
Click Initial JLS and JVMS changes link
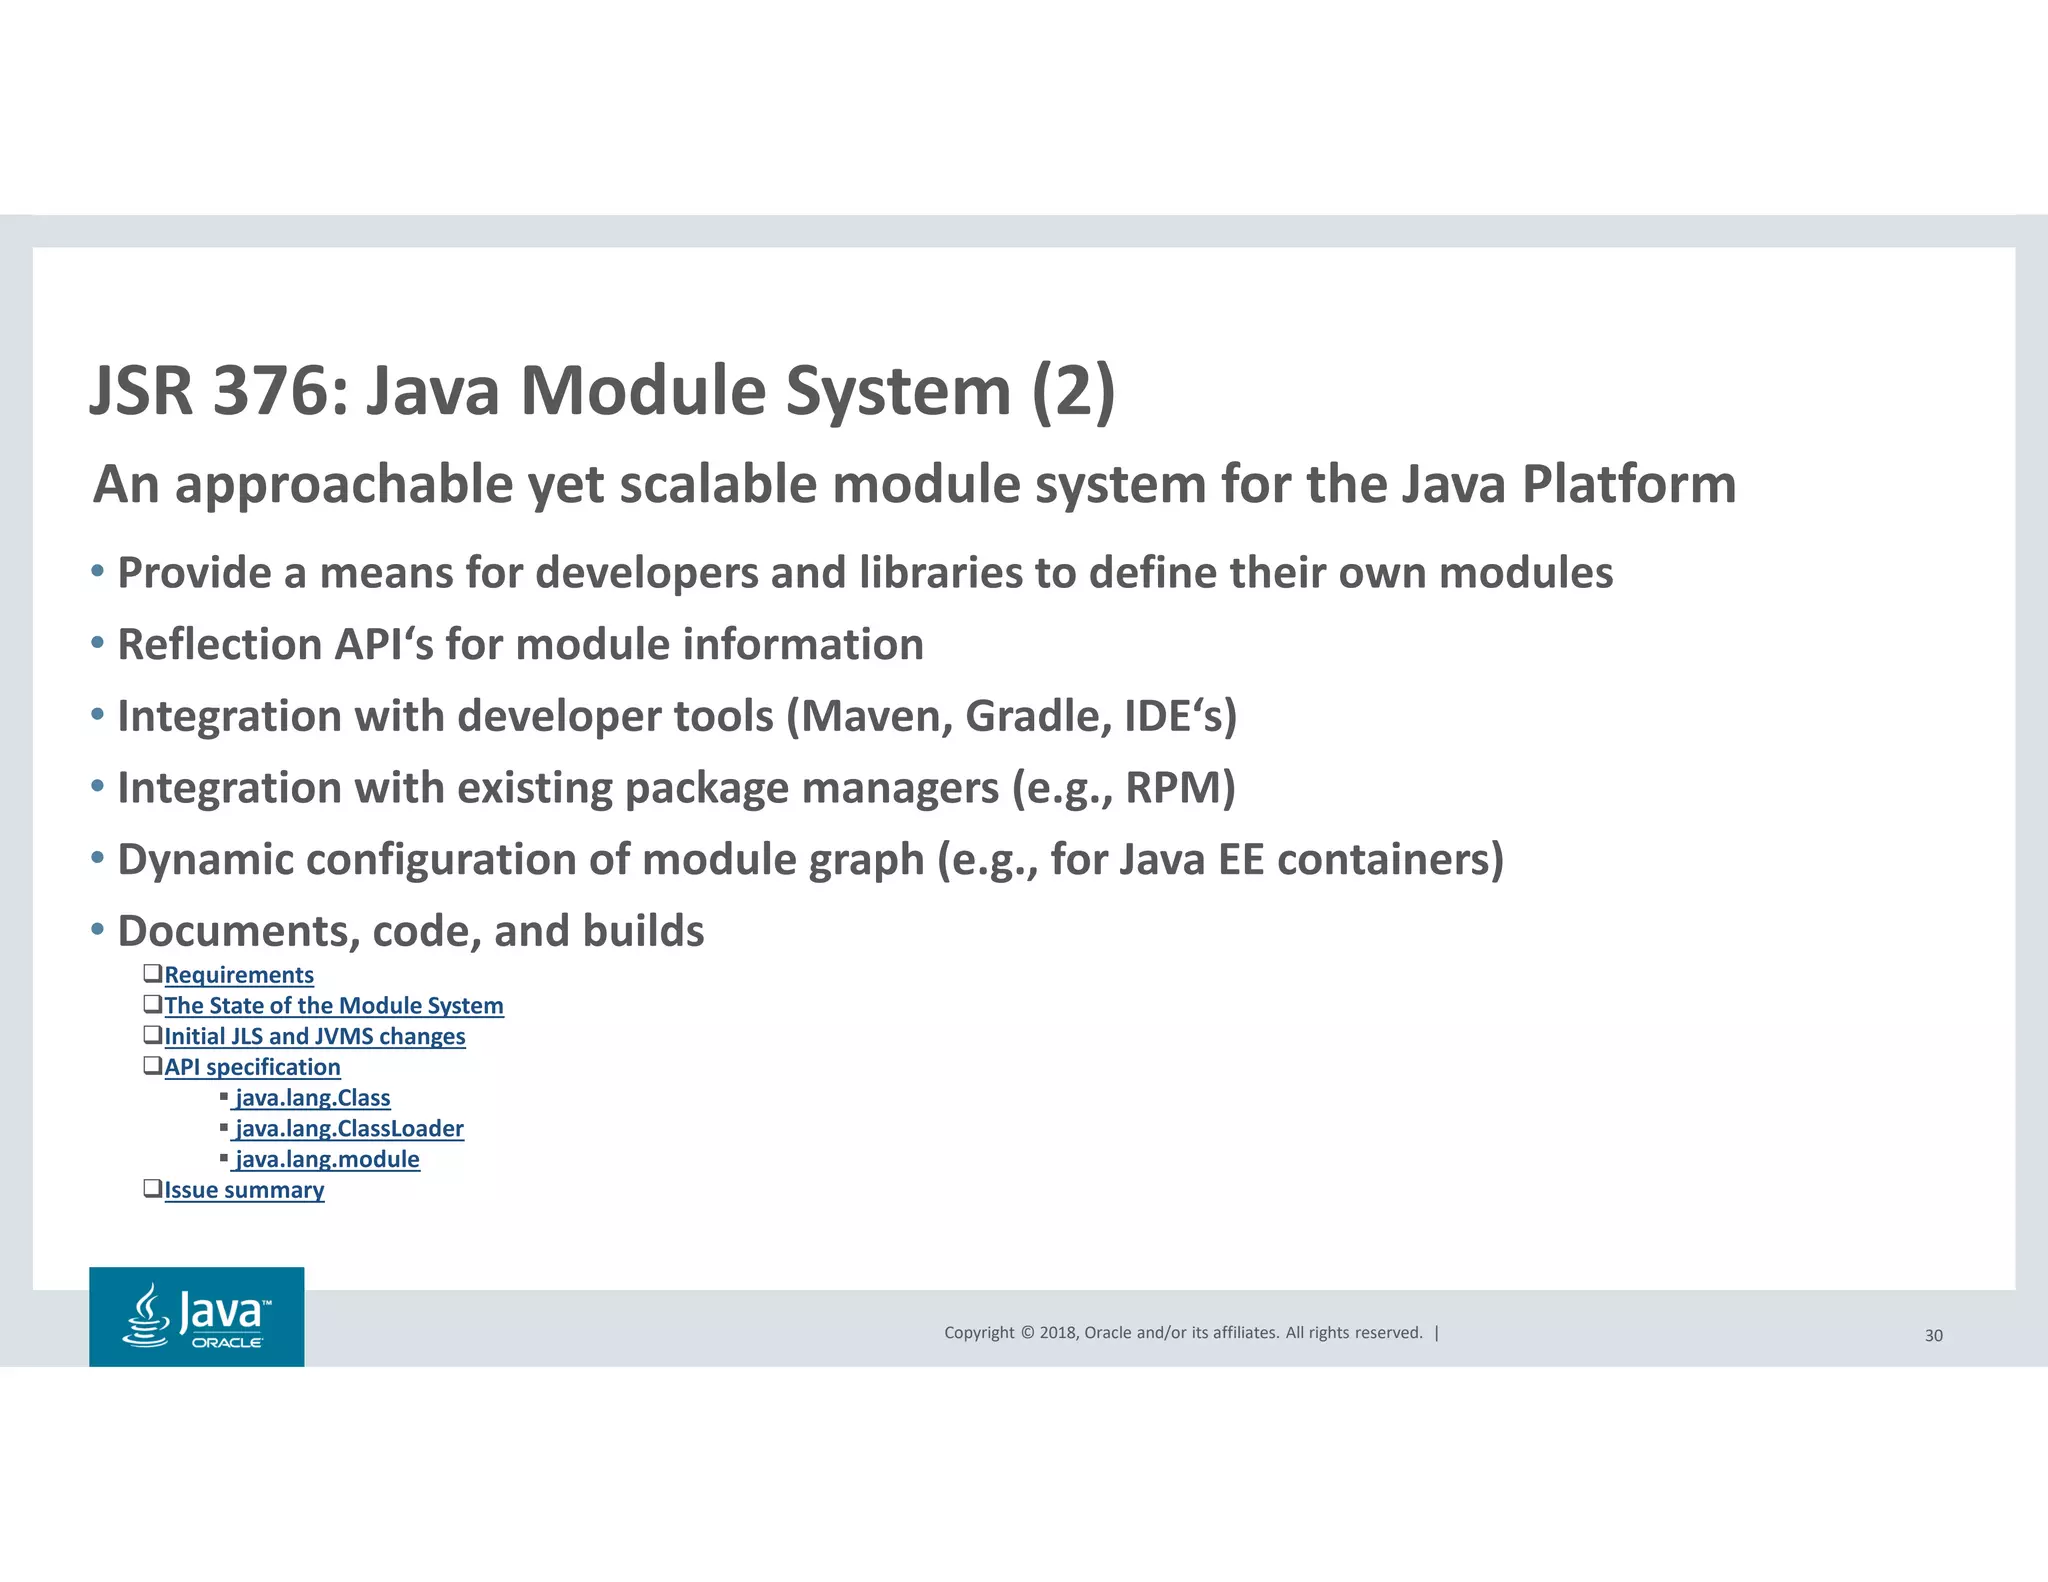[x=314, y=1037]
